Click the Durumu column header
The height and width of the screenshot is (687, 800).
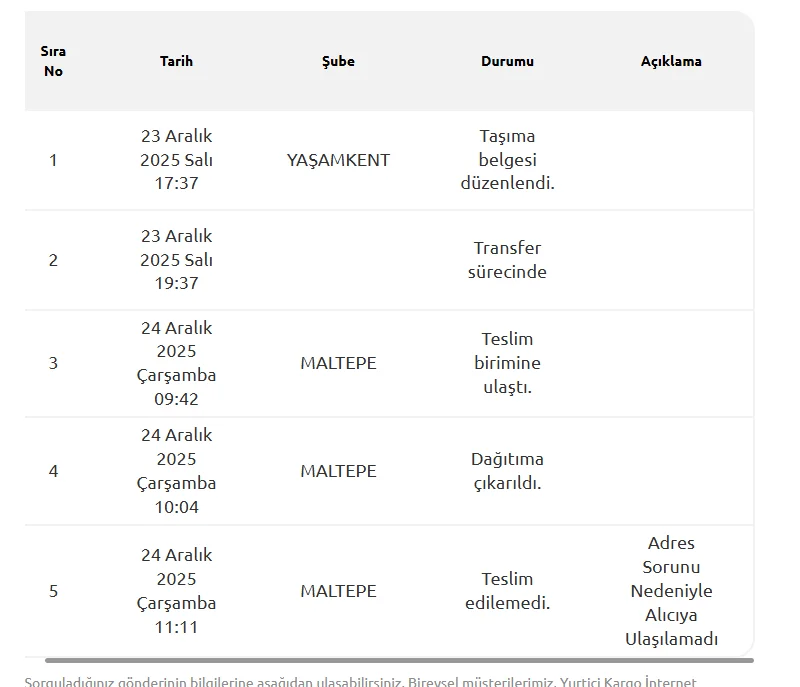(x=507, y=61)
